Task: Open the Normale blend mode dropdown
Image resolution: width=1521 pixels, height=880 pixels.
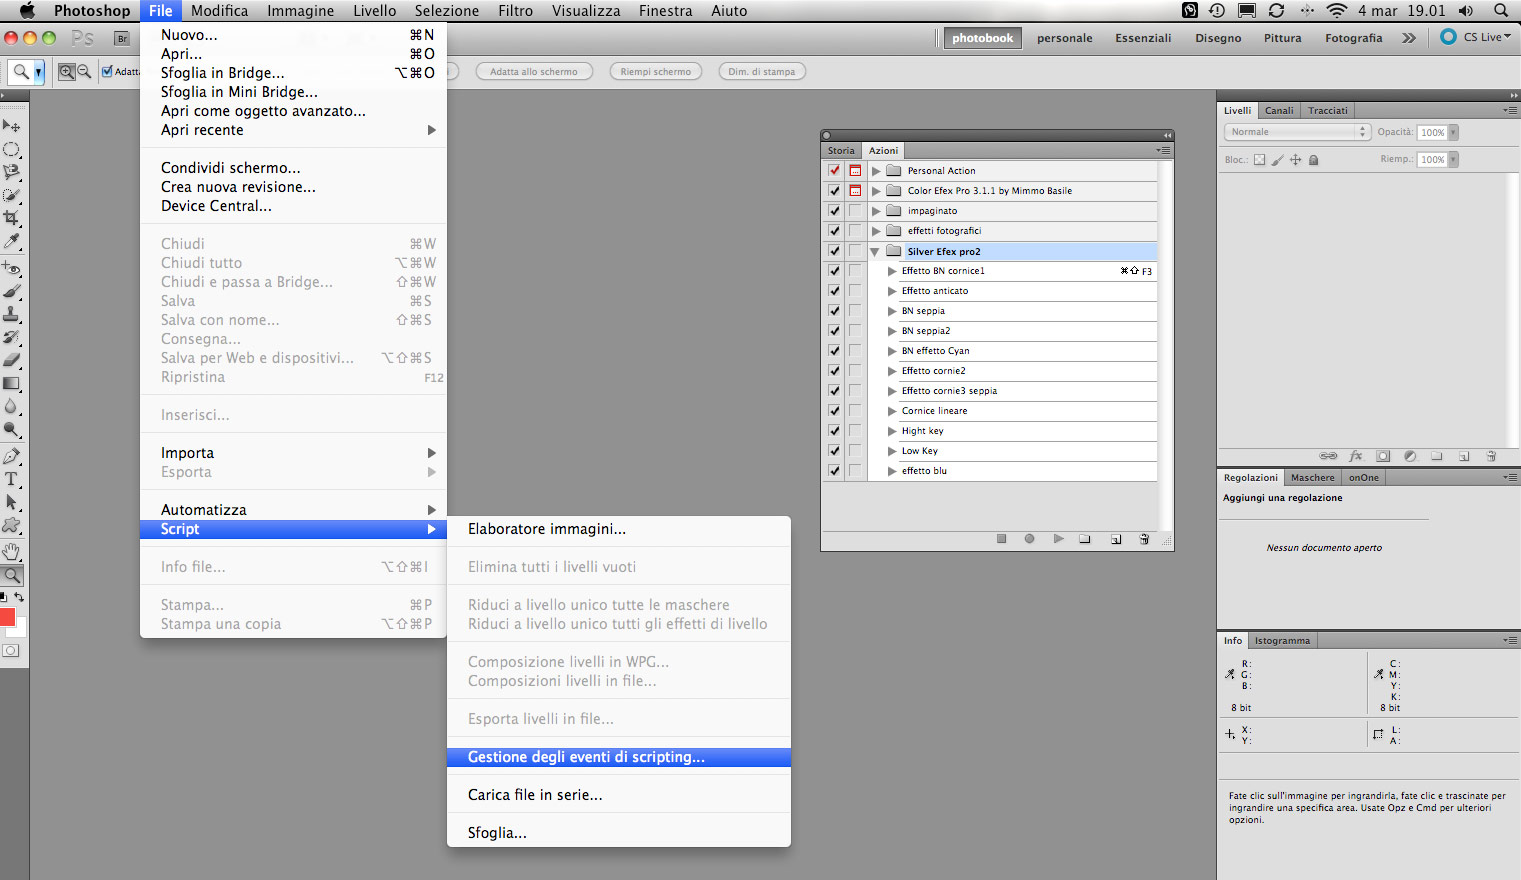Action: click(1297, 132)
